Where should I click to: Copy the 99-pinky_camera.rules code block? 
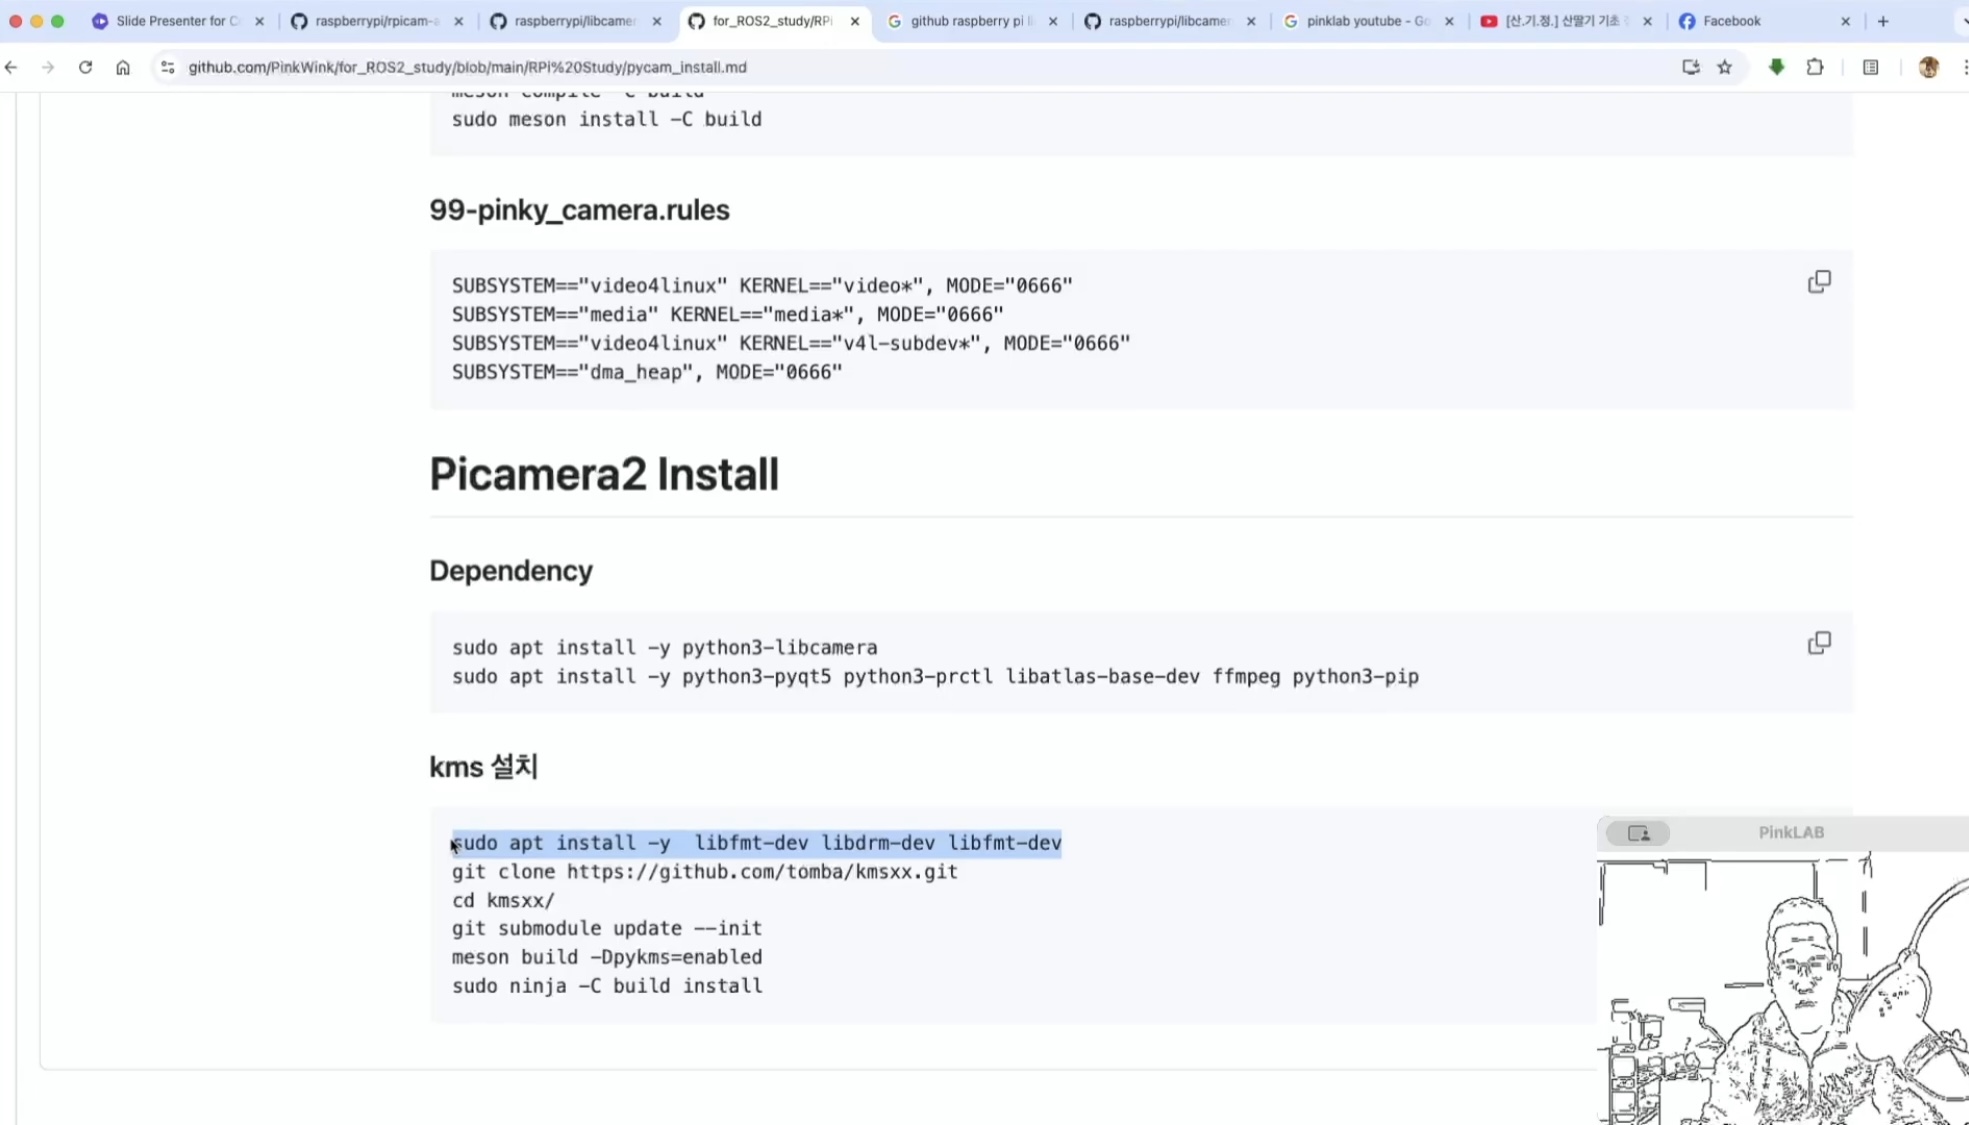coord(1819,282)
